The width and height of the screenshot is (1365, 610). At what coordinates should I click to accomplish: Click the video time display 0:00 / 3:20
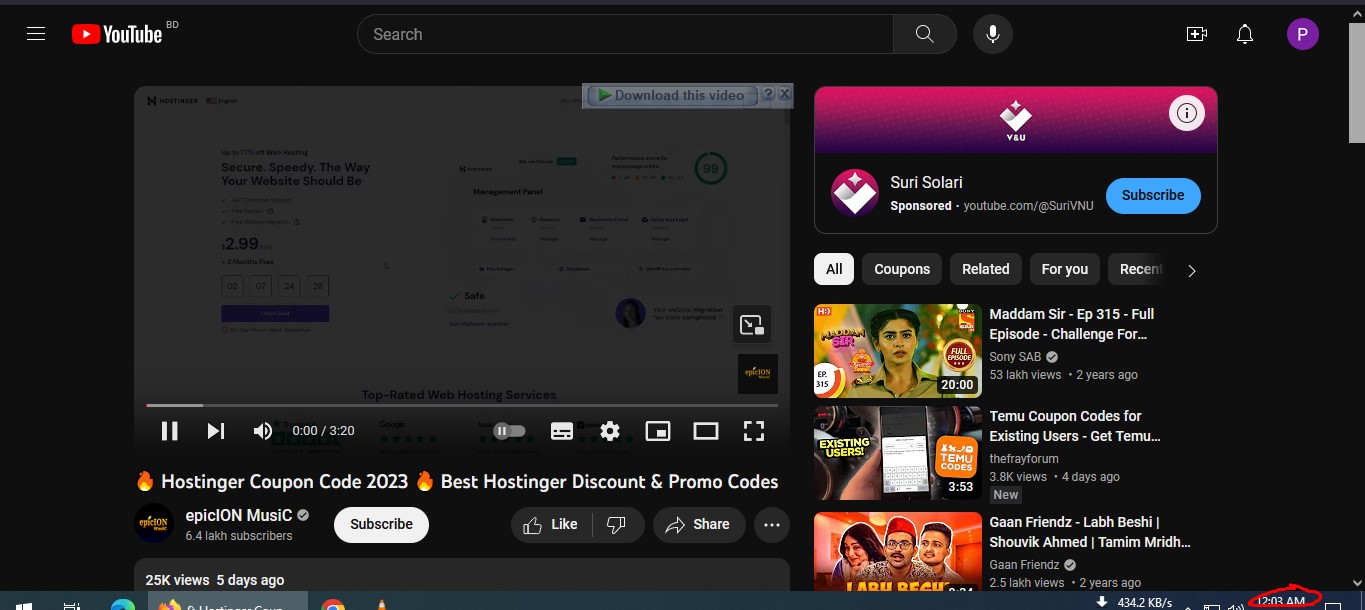[323, 431]
